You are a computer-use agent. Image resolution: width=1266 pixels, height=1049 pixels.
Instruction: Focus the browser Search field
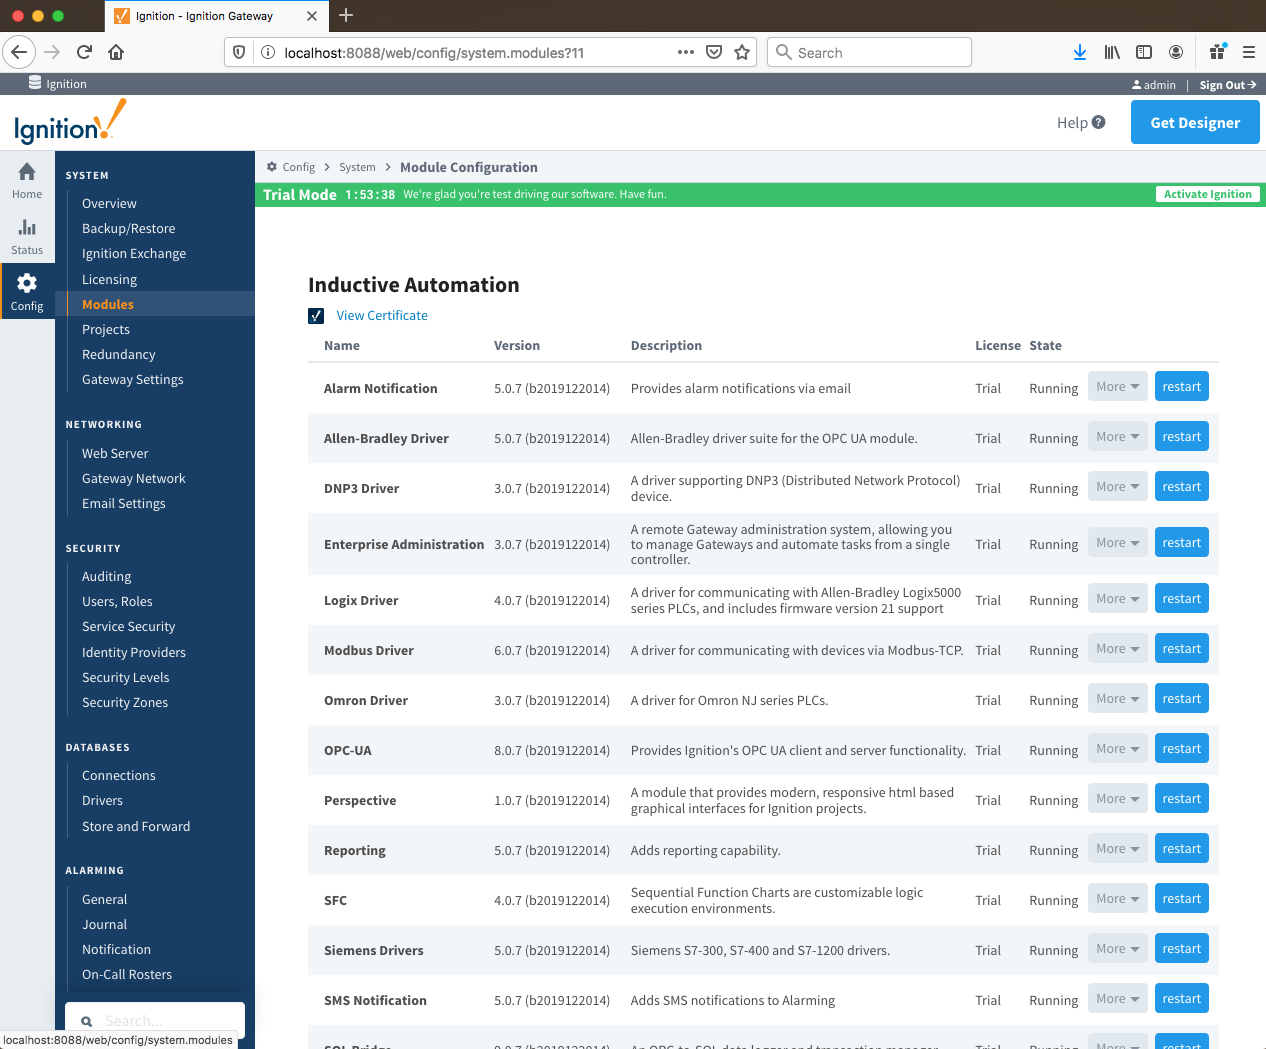pyautogui.click(x=869, y=52)
